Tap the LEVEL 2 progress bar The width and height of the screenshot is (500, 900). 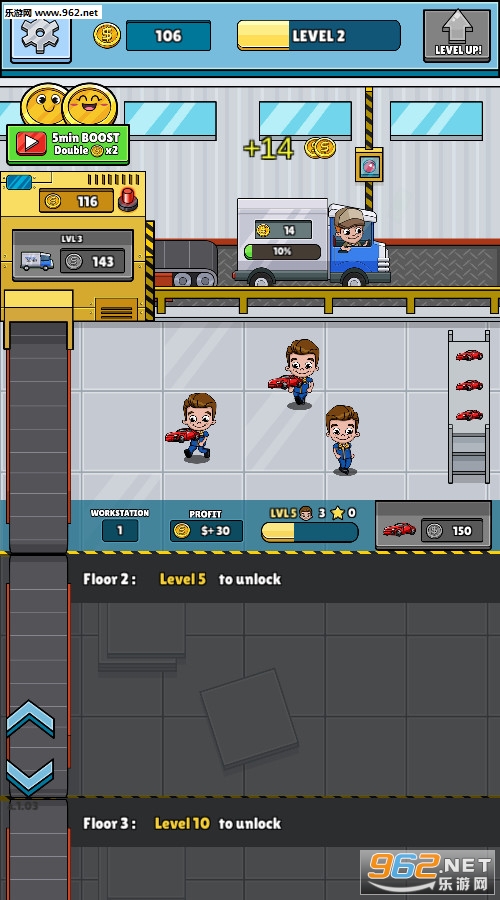[x=319, y=36]
